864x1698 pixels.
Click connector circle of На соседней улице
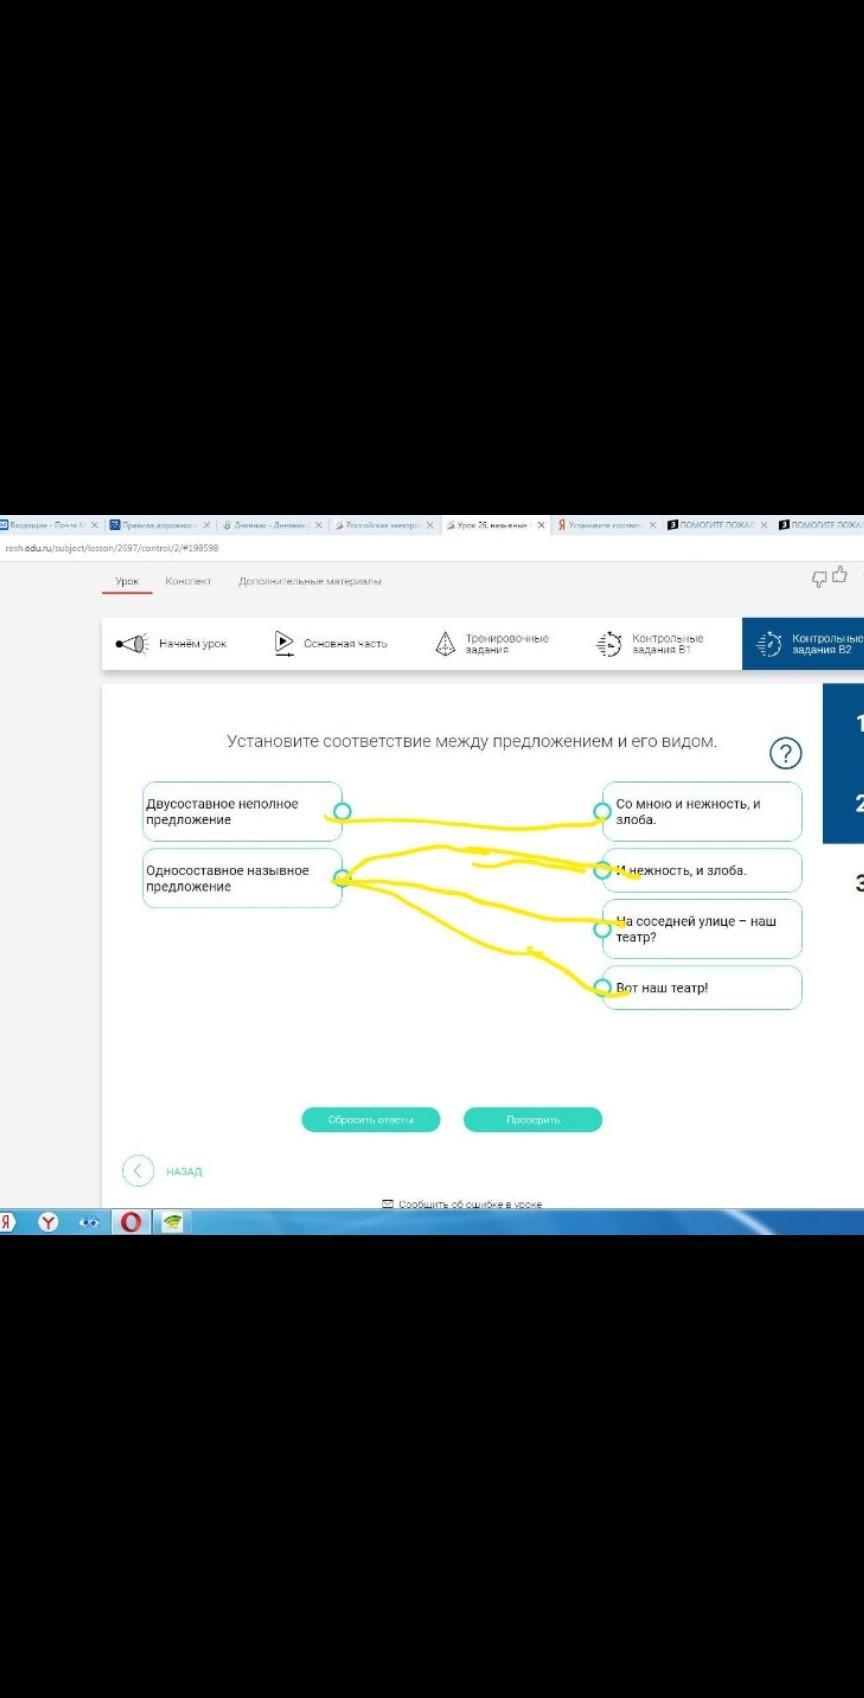[602, 929]
